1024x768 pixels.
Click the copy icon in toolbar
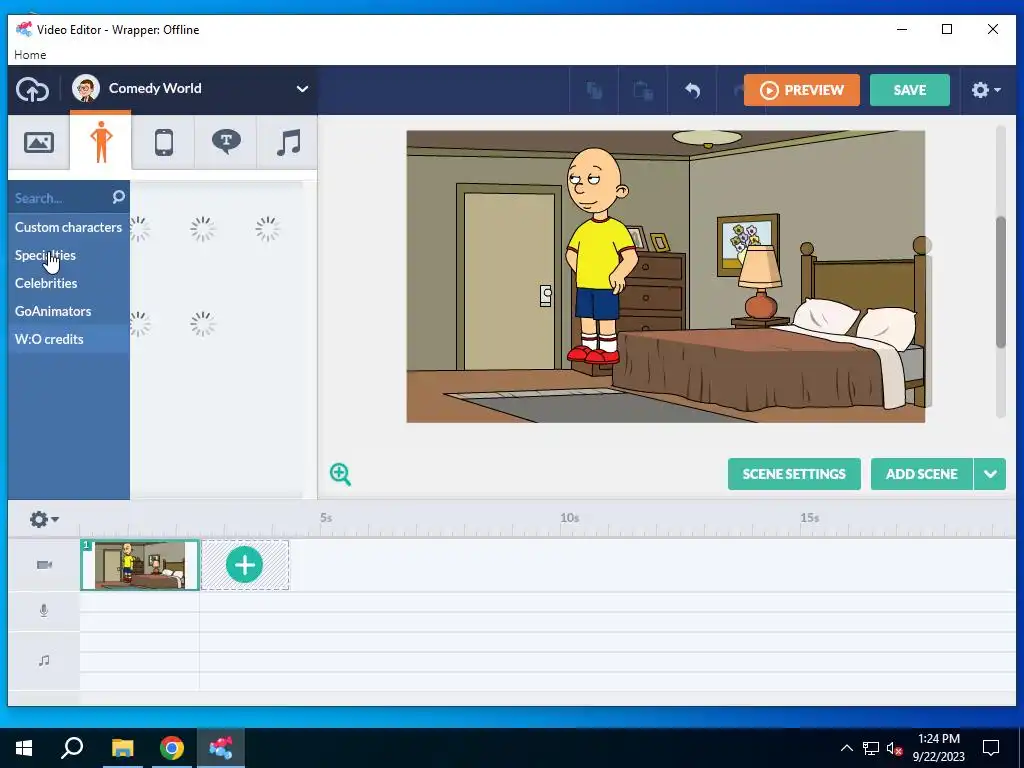594,90
